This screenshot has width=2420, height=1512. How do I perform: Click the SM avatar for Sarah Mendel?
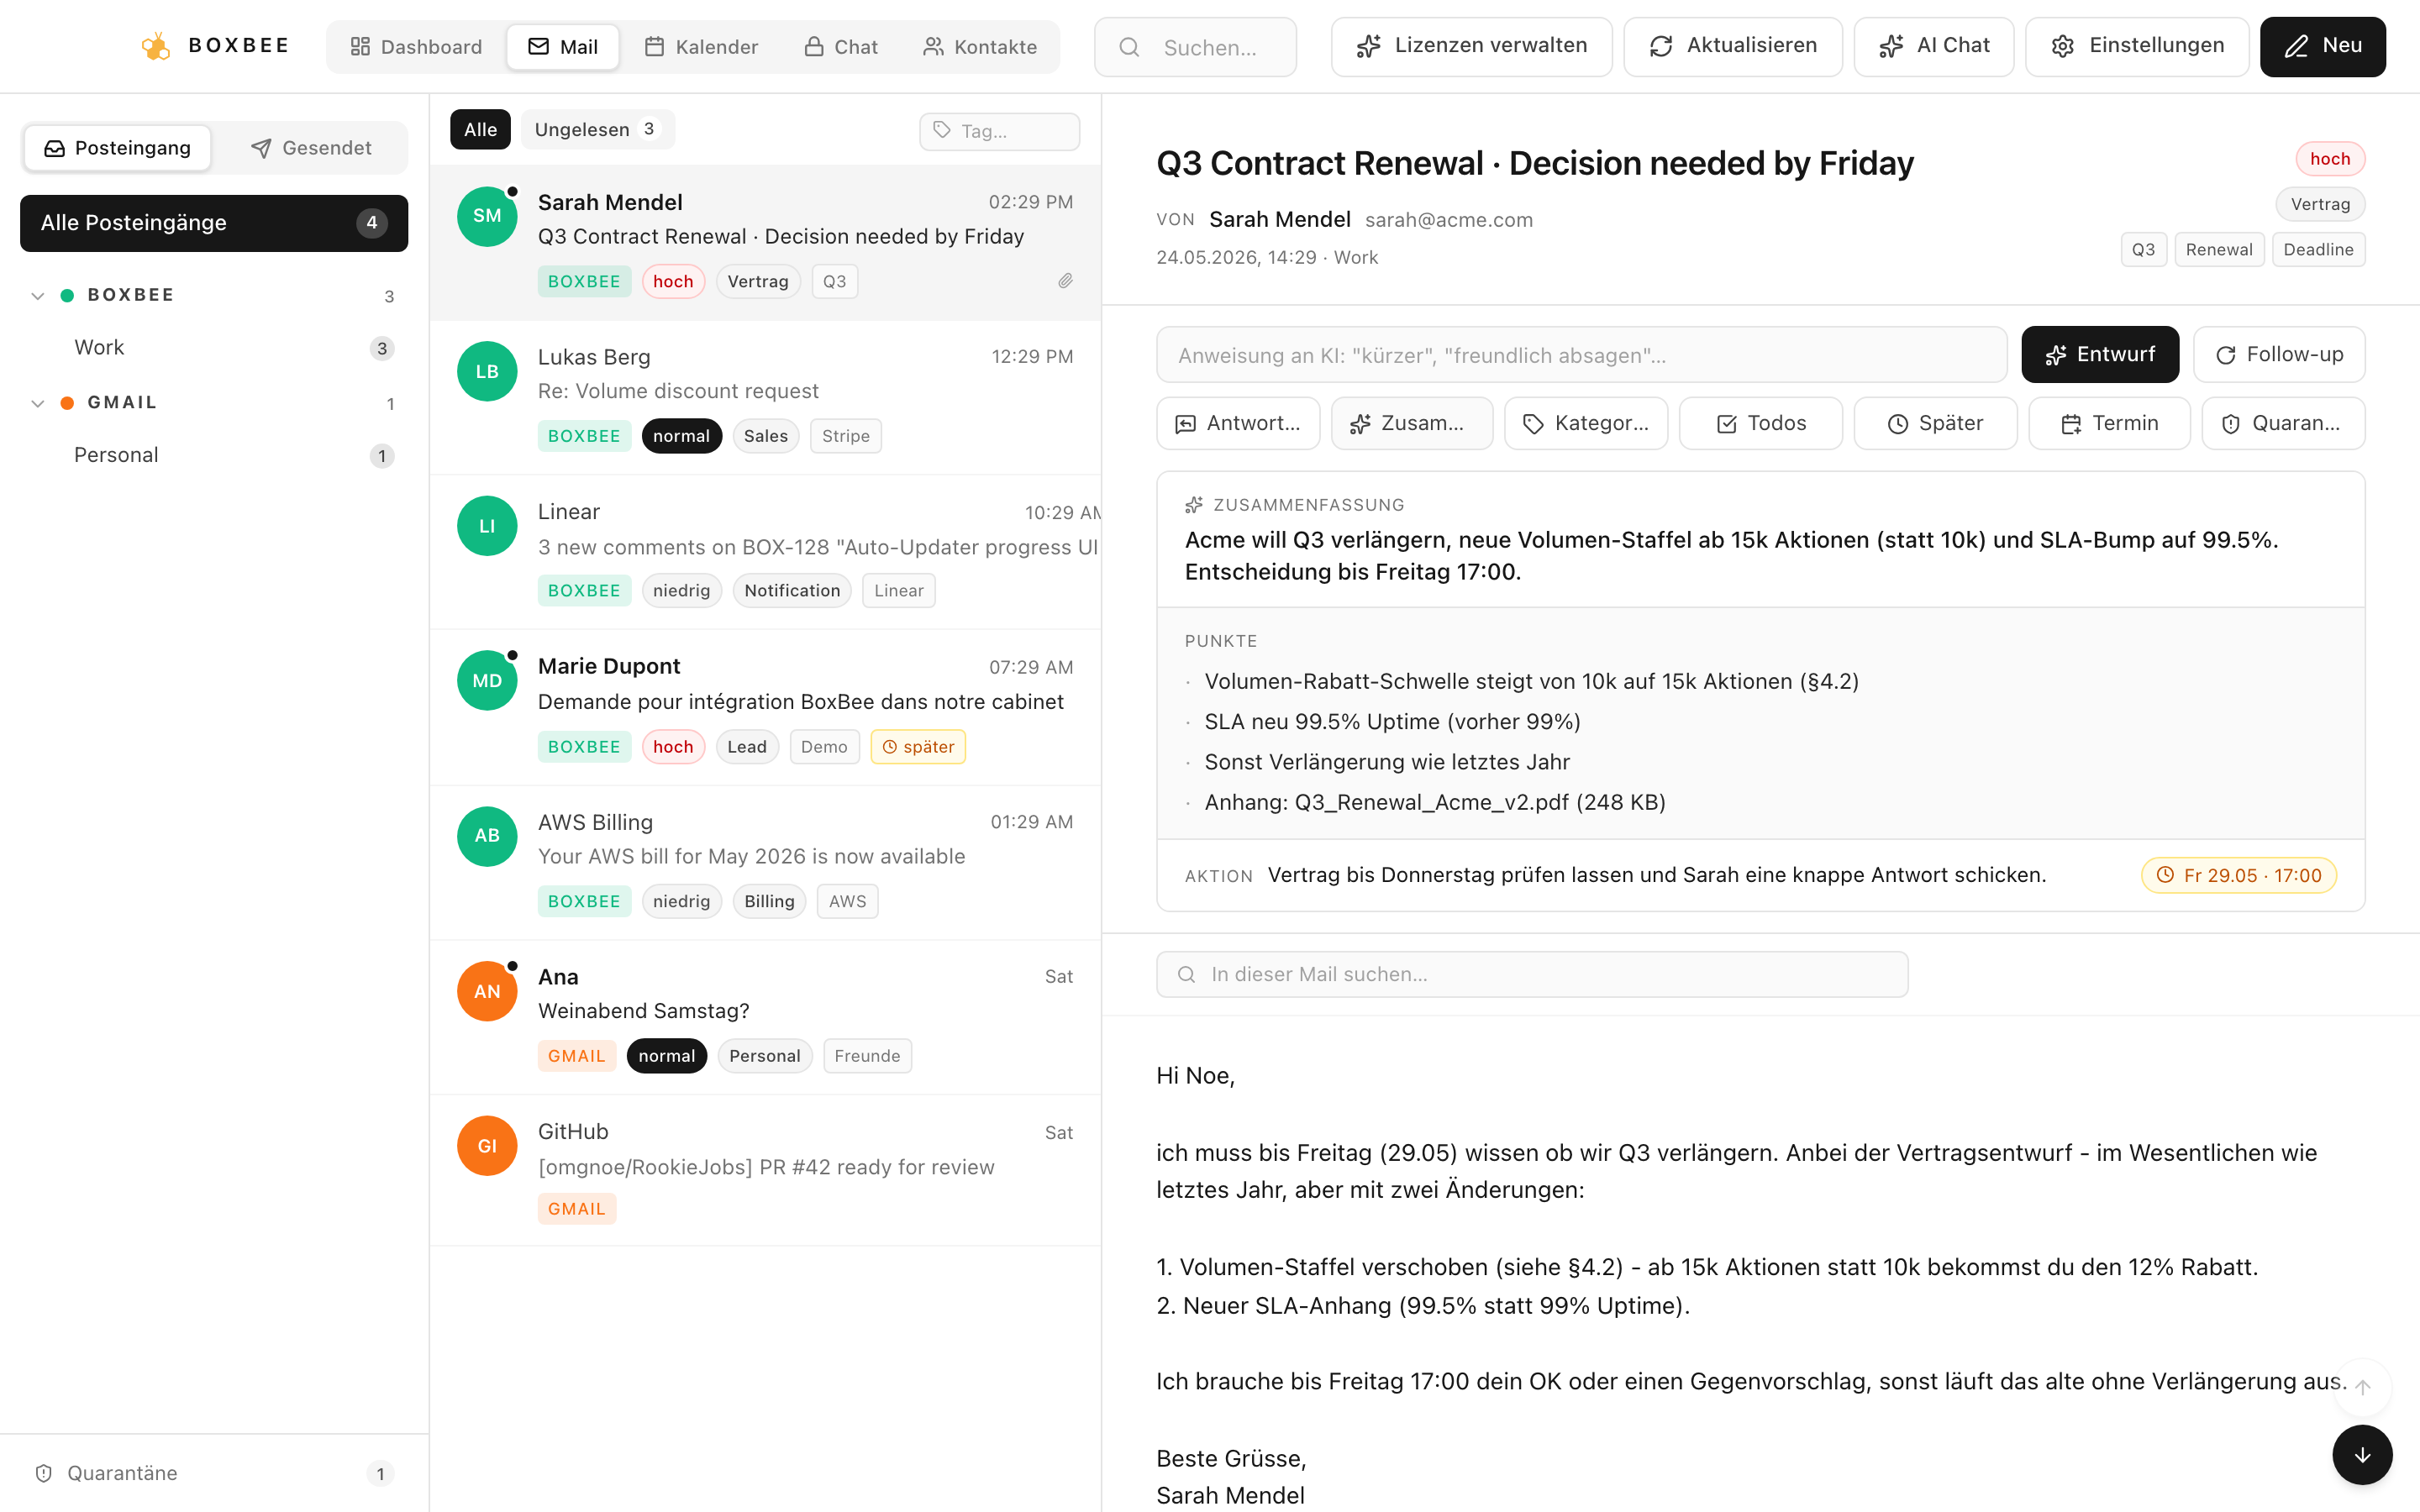point(487,216)
